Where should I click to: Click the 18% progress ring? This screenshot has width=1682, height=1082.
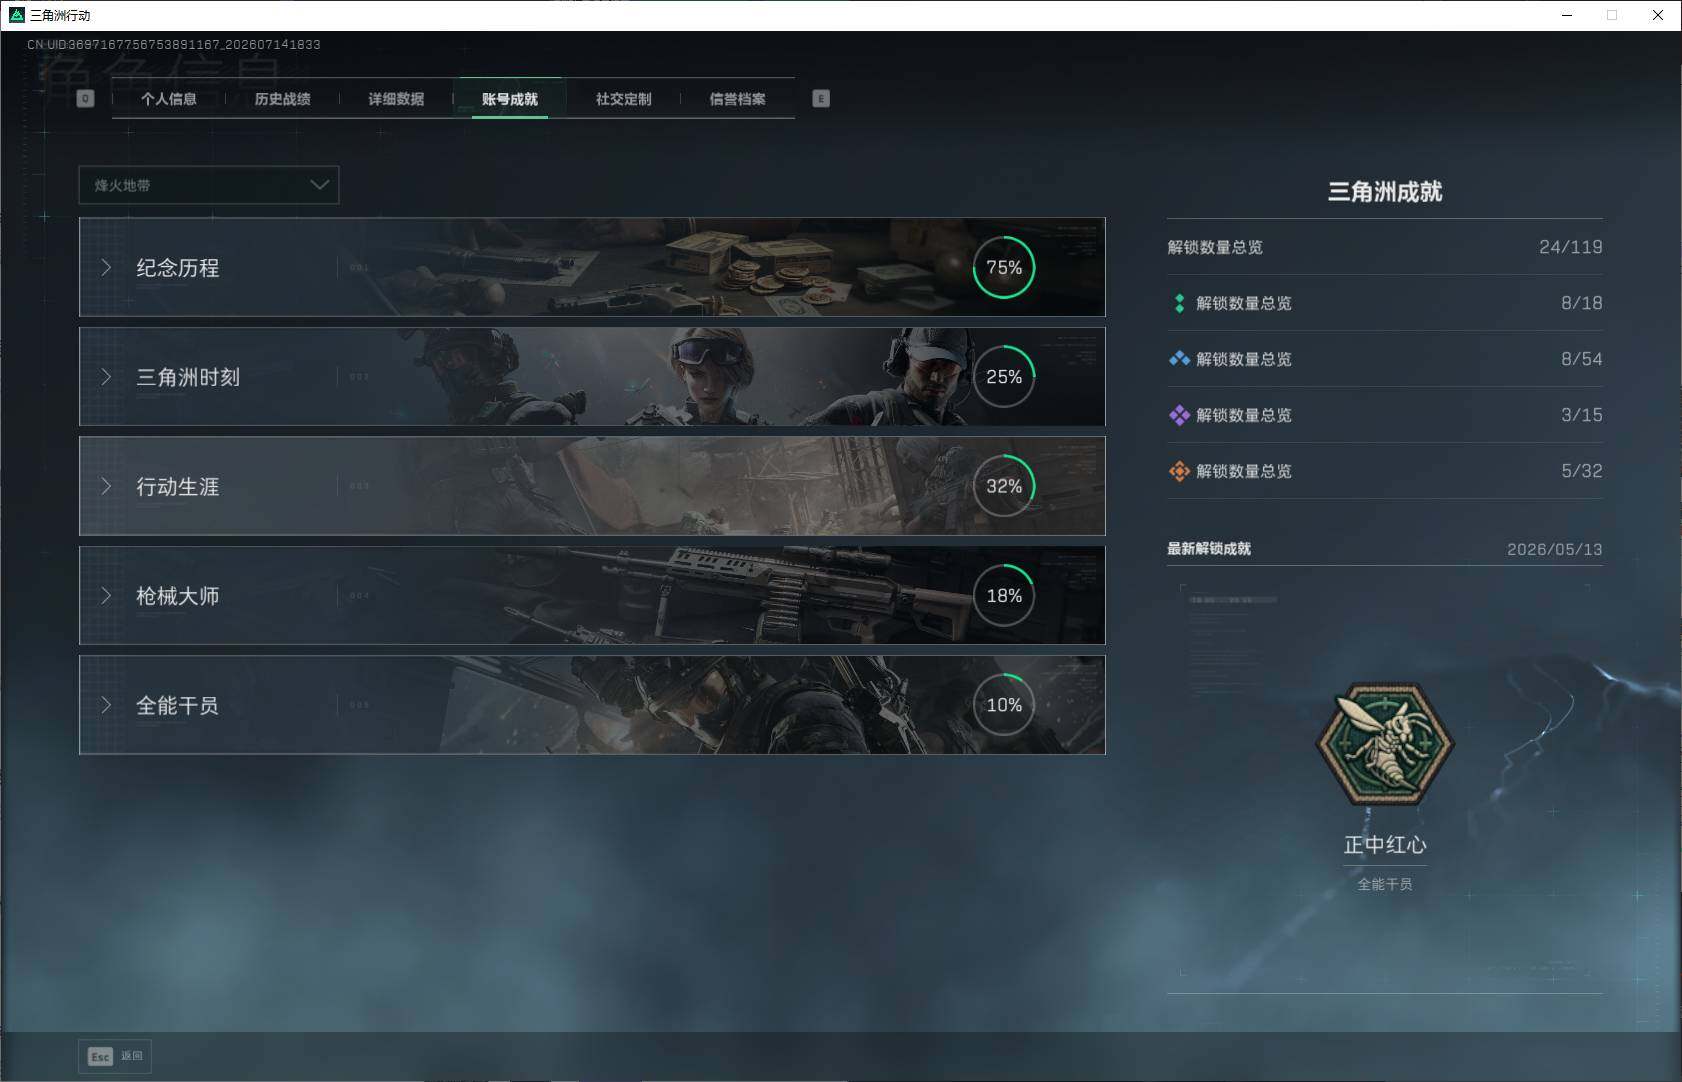(x=1004, y=595)
